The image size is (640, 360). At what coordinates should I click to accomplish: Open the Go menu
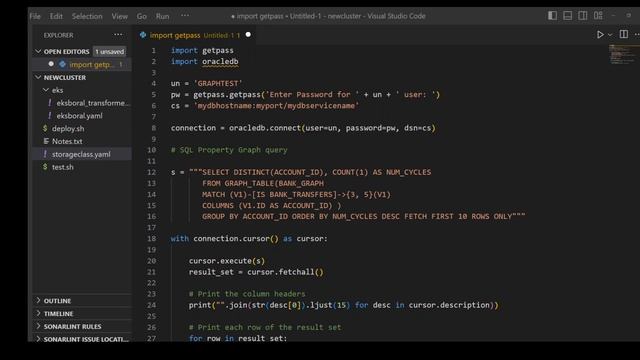[x=142, y=16]
